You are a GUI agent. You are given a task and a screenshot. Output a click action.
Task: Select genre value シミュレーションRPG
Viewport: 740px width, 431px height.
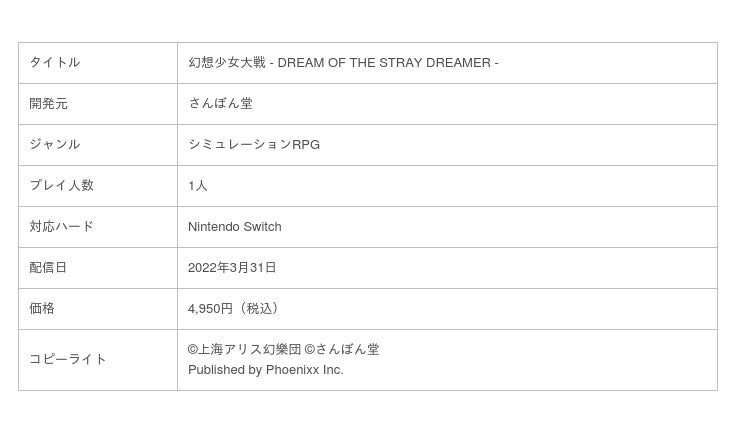click(x=254, y=144)
